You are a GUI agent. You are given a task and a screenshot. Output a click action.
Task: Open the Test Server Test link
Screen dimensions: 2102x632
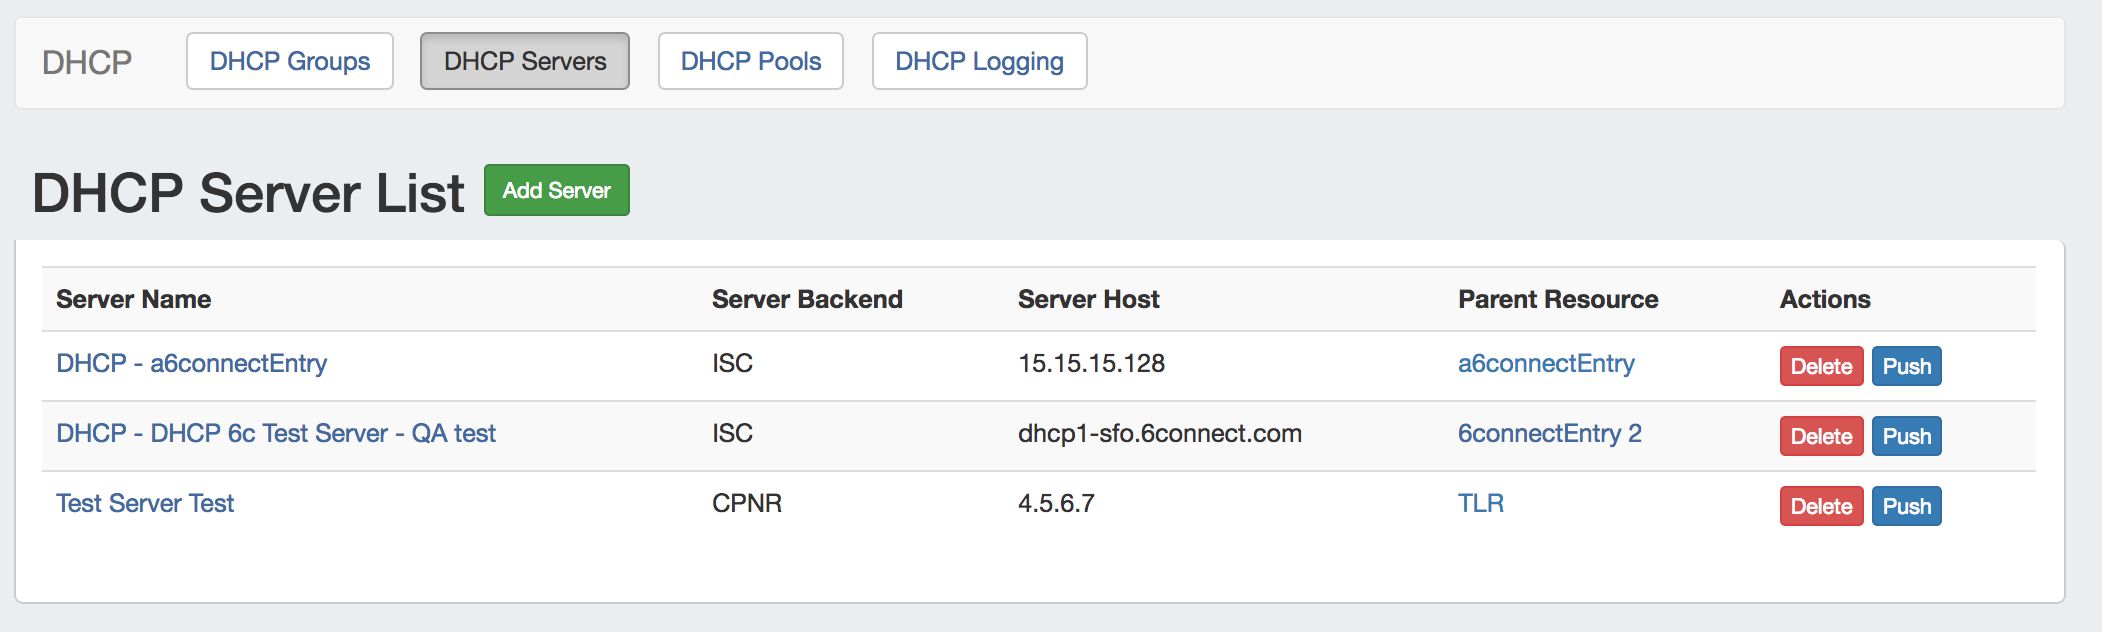tap(145, 503)
